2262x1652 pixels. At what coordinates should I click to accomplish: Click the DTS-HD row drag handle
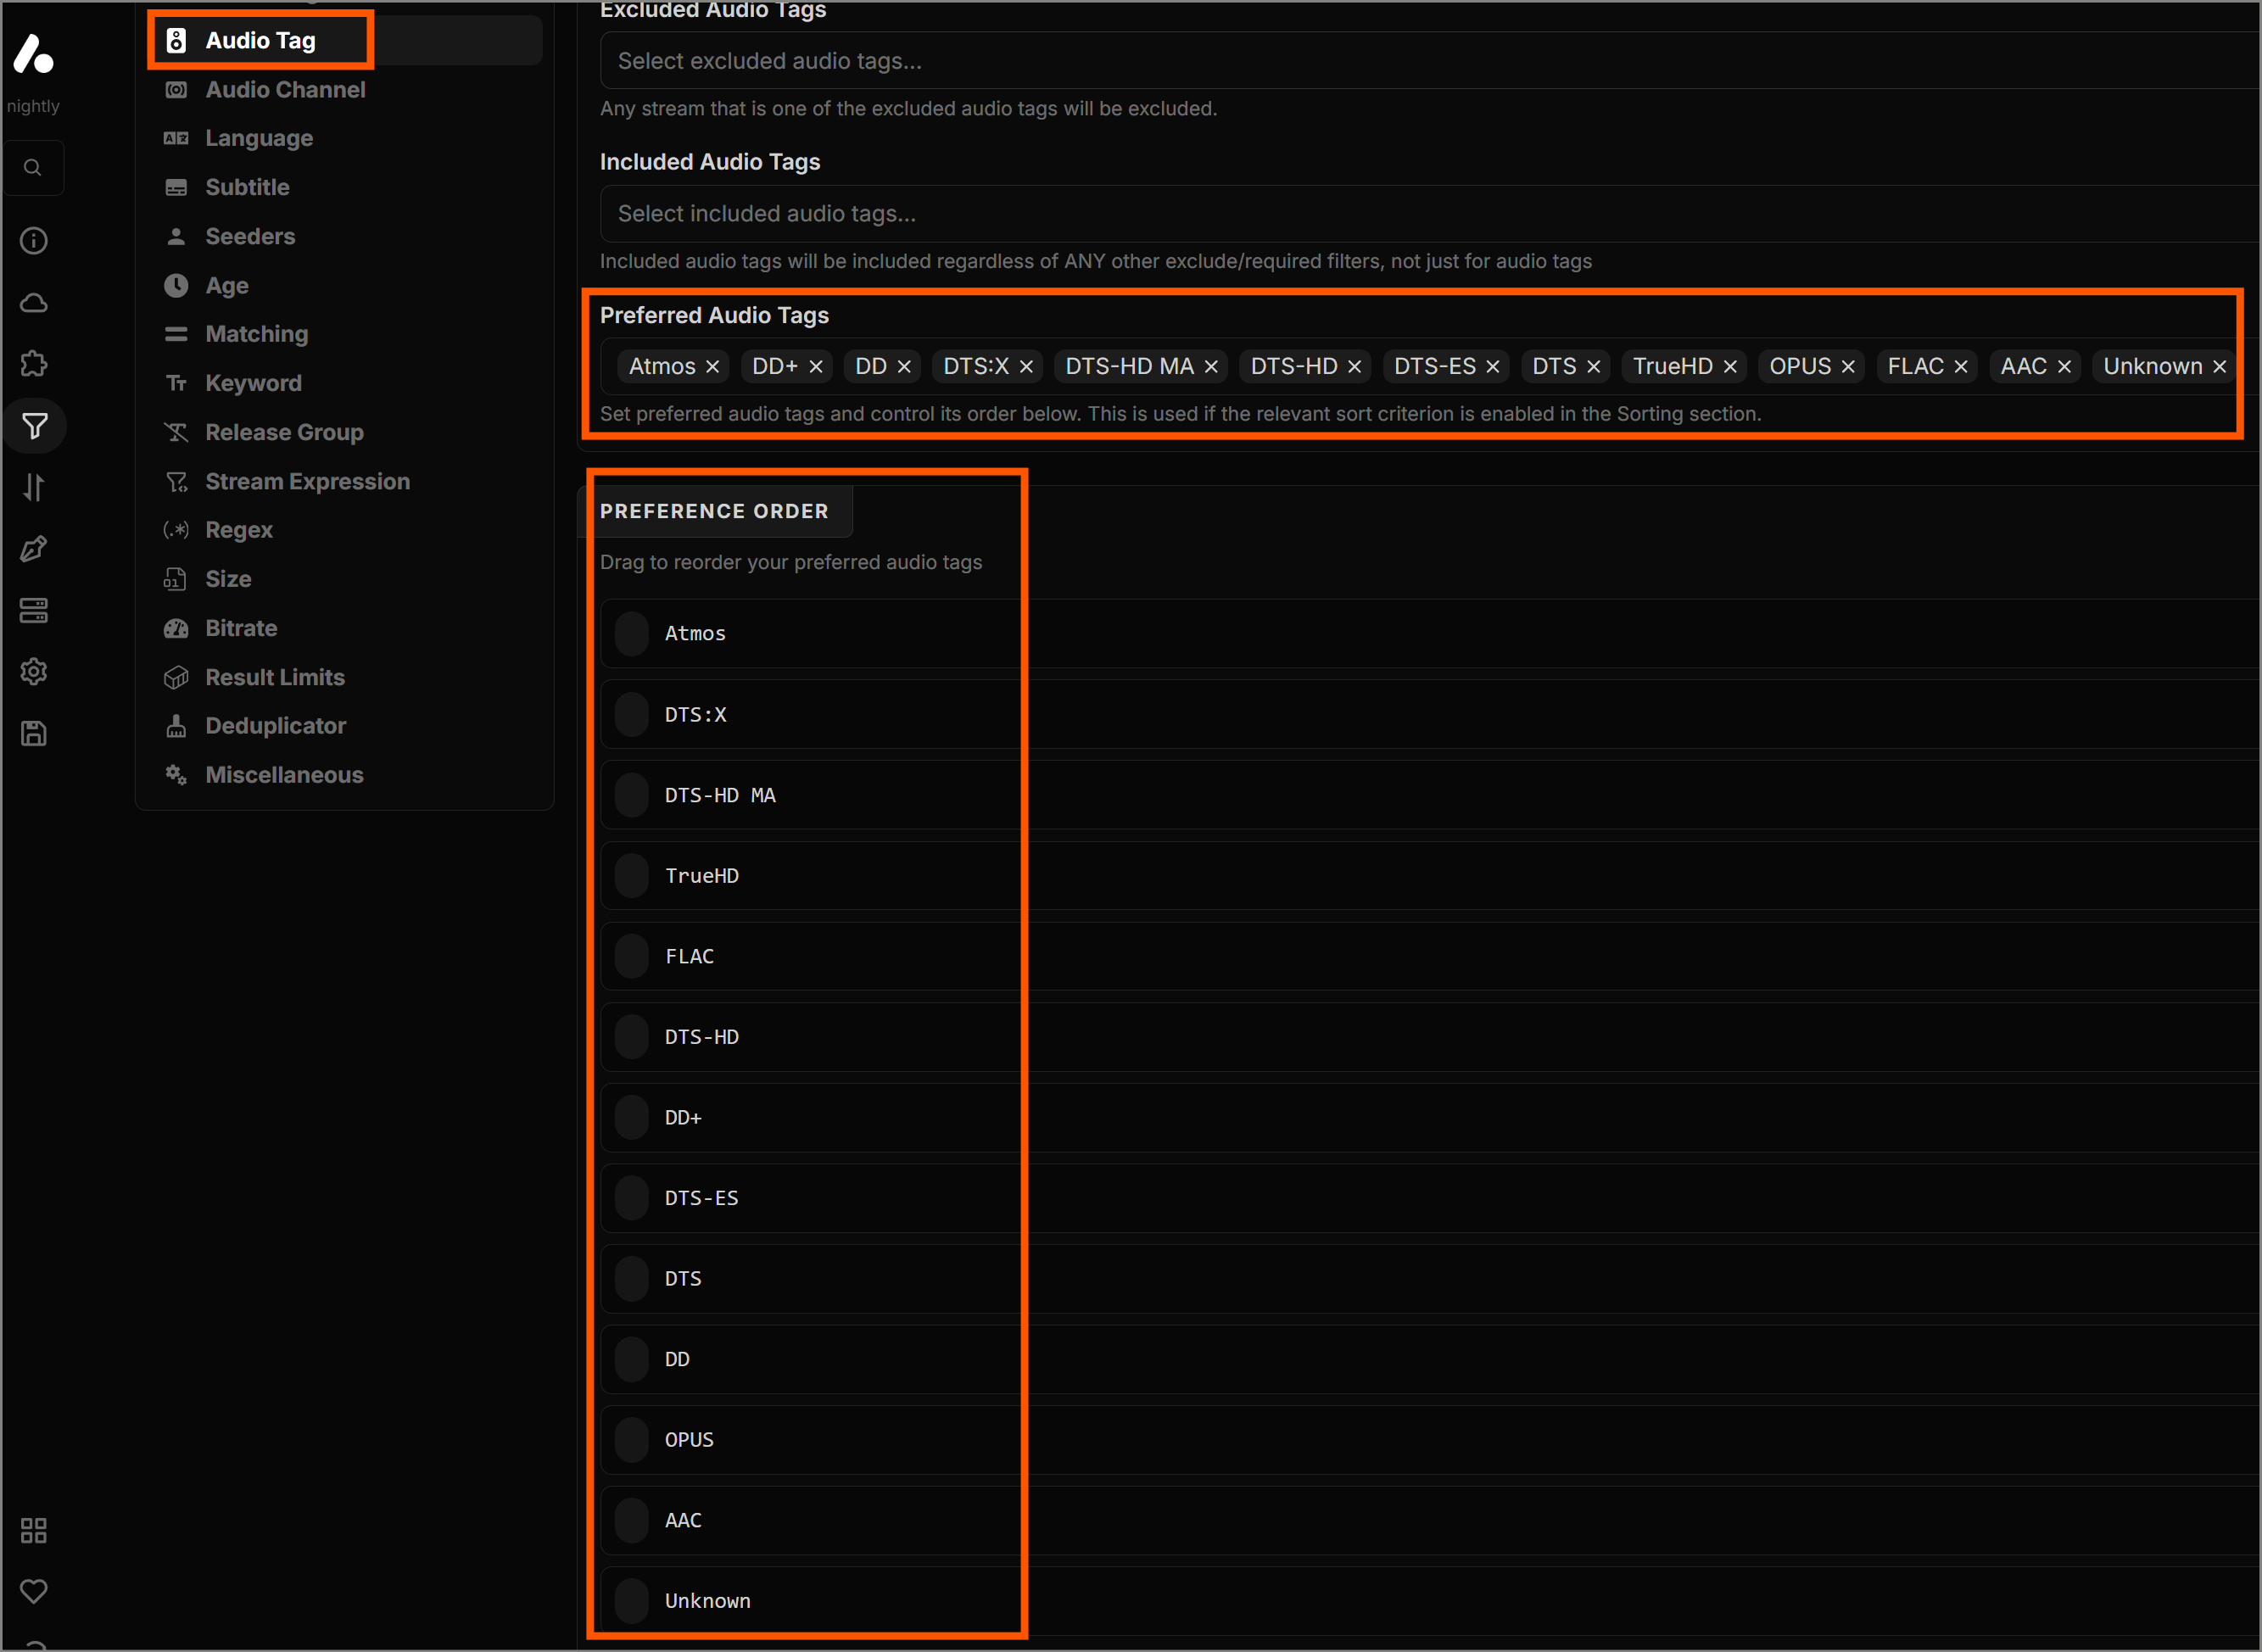point(632,1037)
